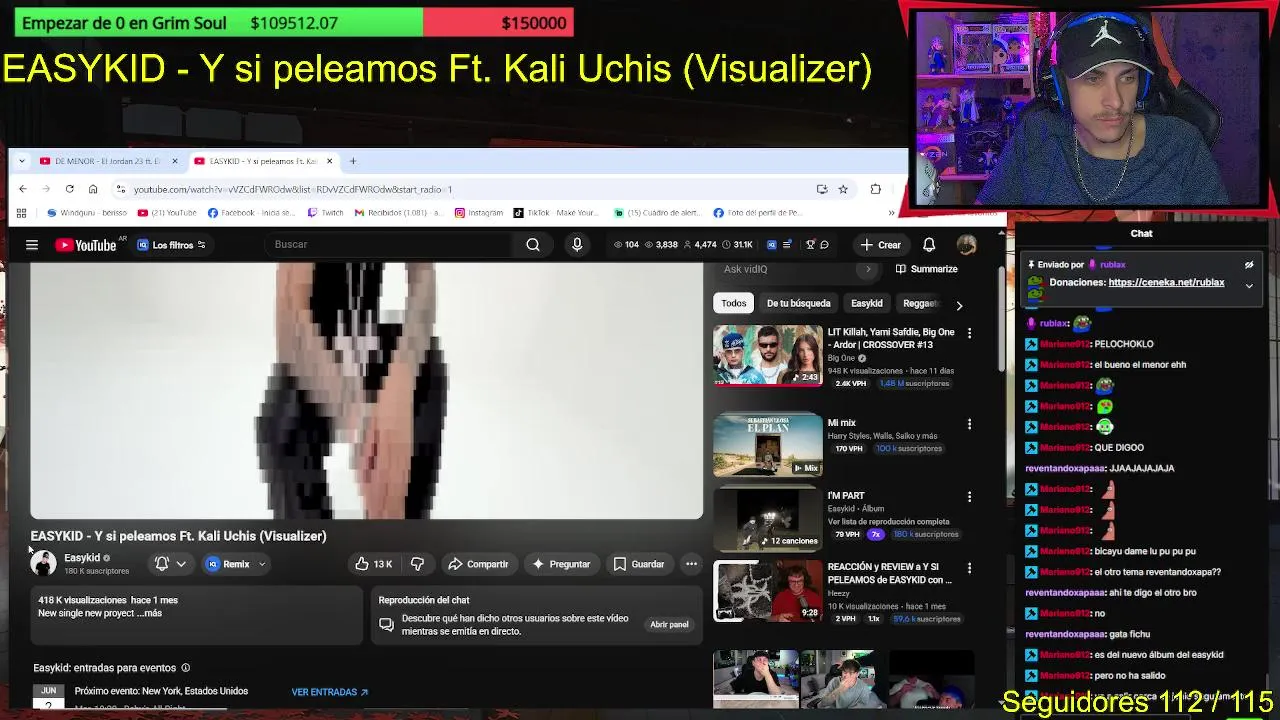
Task: Expand the vidIQ Remix dropdown
Action: pos(262,564)
